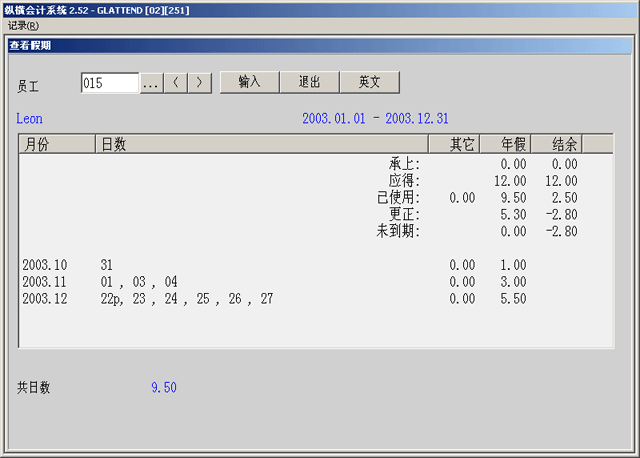Click the 查看假期 window title bar
Screen dimensions: 640x458
coord(320,45)
